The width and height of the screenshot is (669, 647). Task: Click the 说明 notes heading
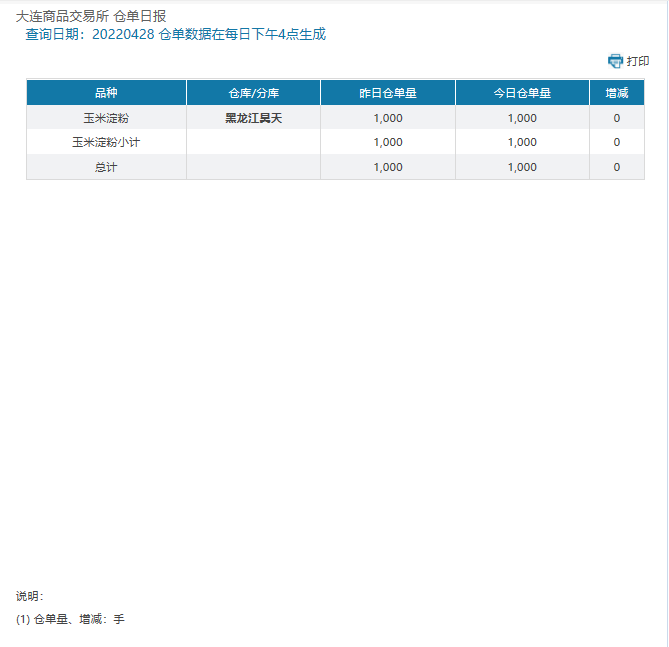[30, 596]
